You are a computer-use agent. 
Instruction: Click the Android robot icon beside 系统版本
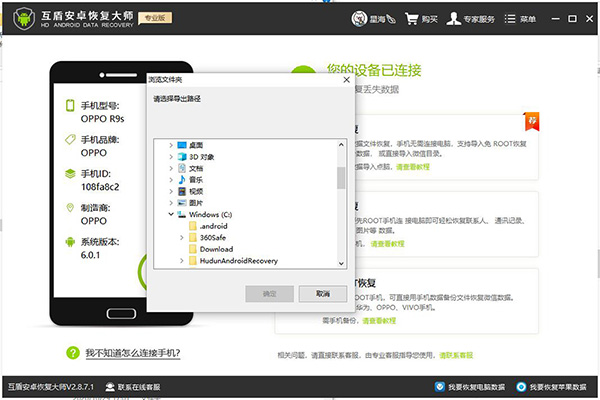tap(70, 242)
